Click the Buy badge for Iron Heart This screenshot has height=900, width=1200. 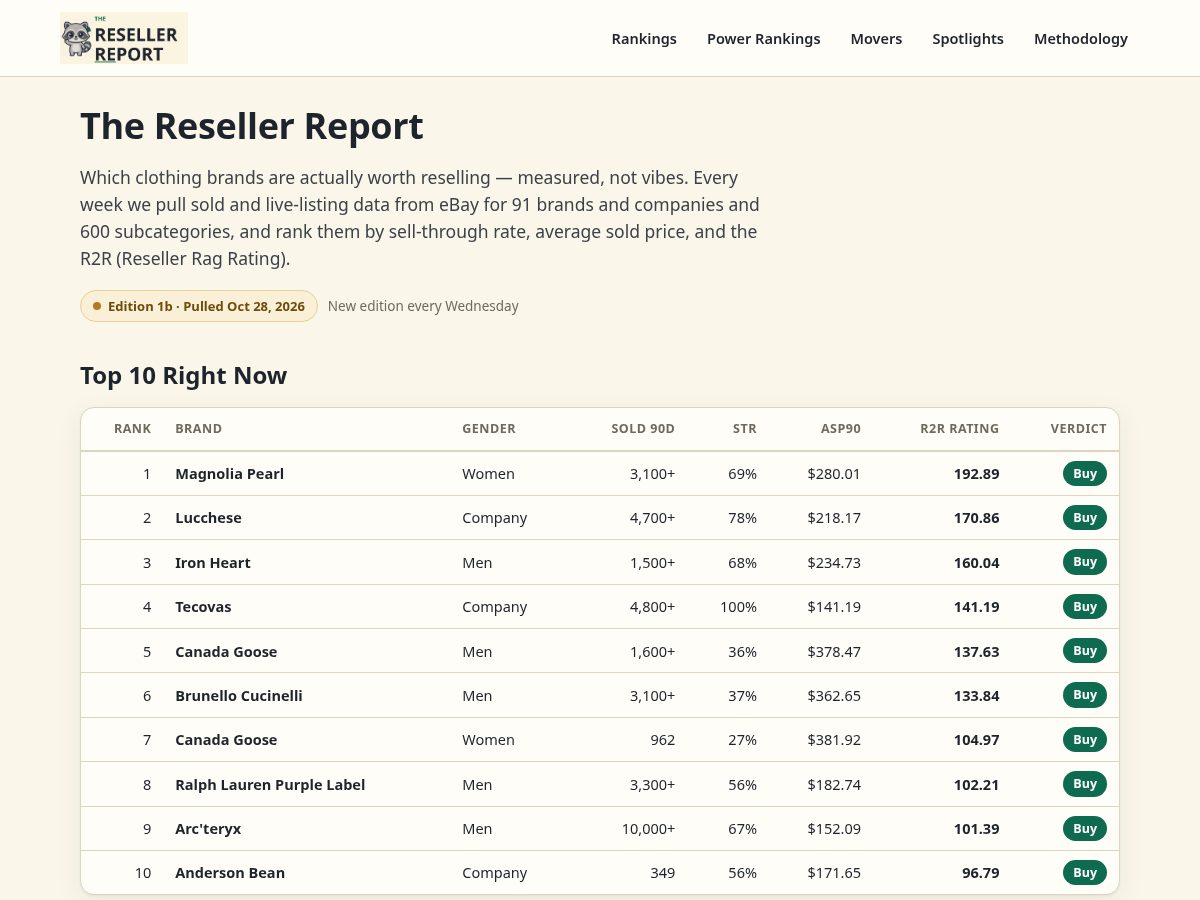[x=1085, y=562]
